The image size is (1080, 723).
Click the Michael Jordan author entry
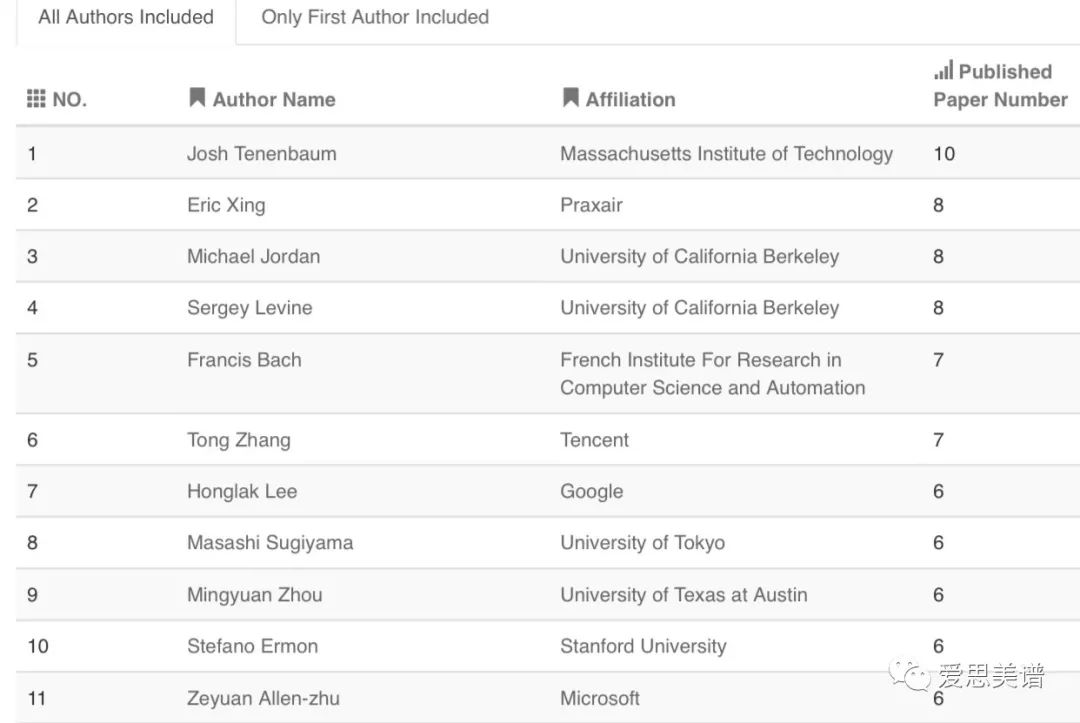click(254, 256)
